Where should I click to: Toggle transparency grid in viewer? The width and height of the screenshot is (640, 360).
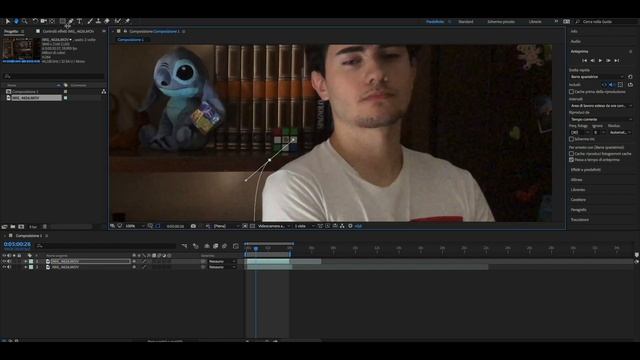click(x=252, y=226)
